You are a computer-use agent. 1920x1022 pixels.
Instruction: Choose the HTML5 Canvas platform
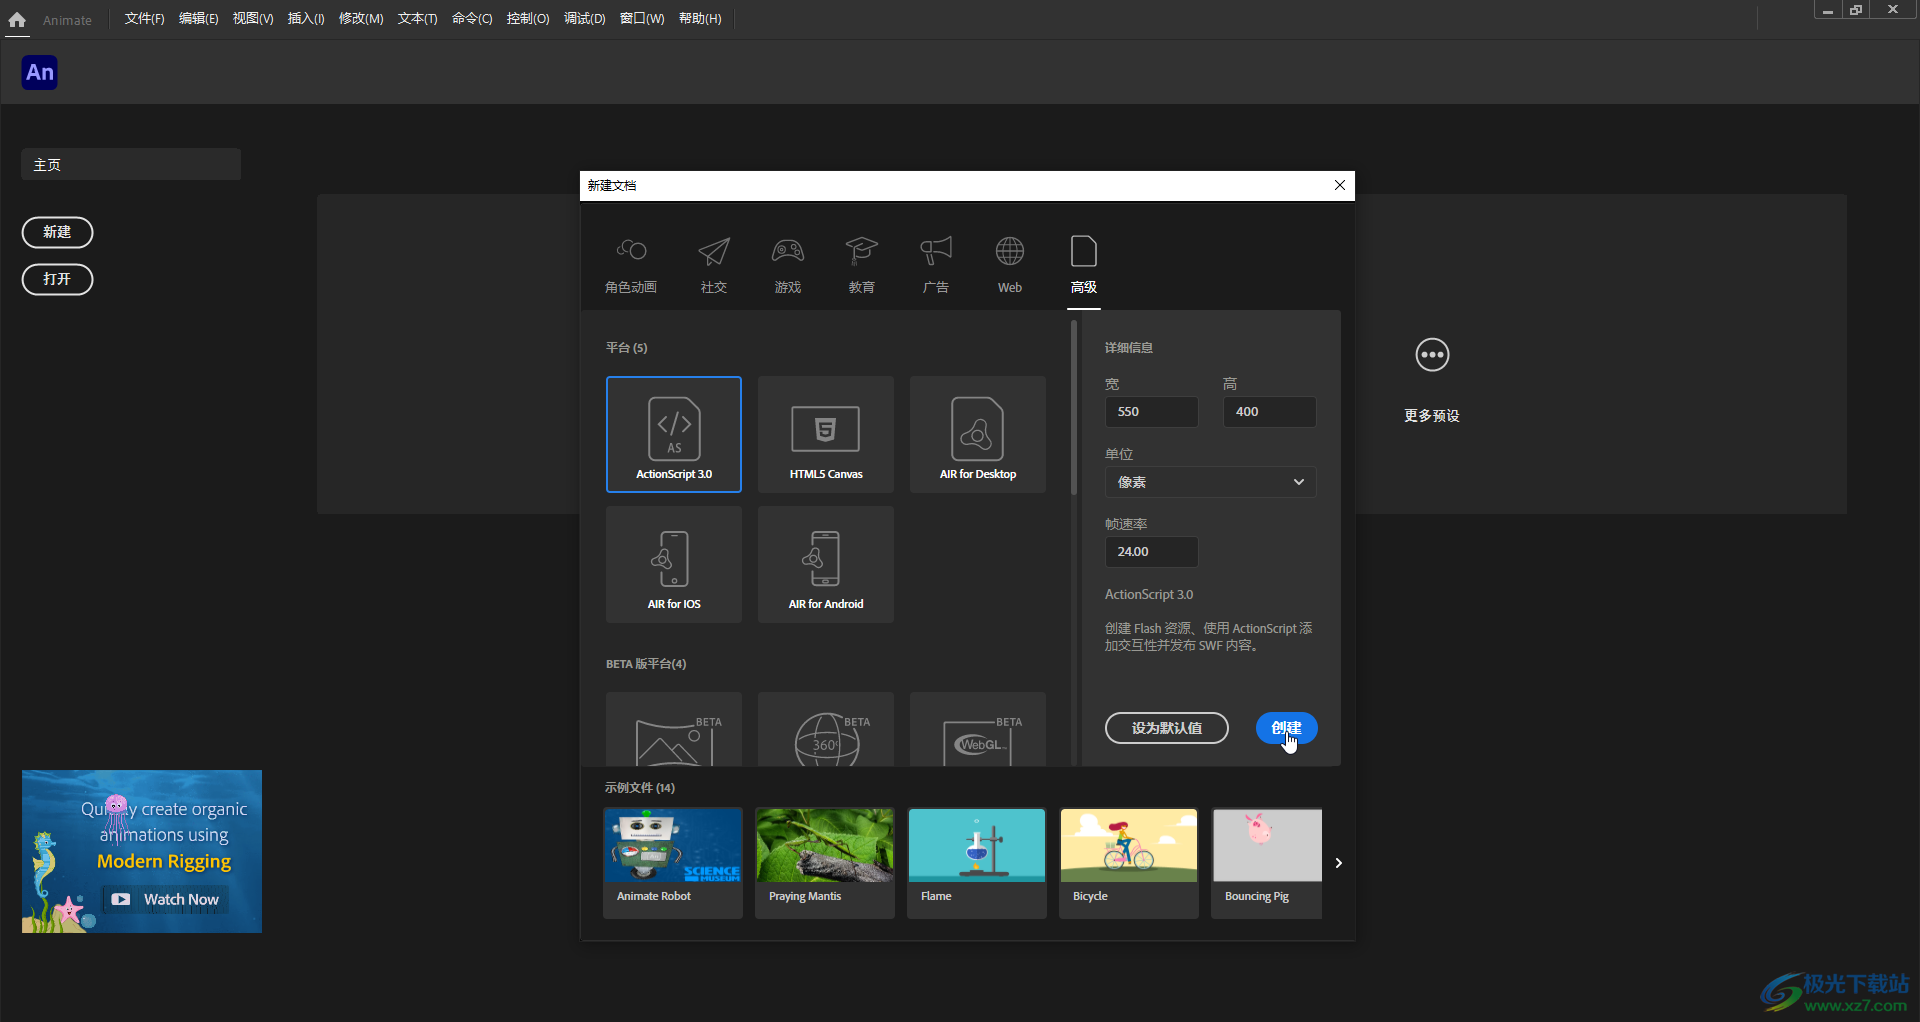click(x=826, y=434)
